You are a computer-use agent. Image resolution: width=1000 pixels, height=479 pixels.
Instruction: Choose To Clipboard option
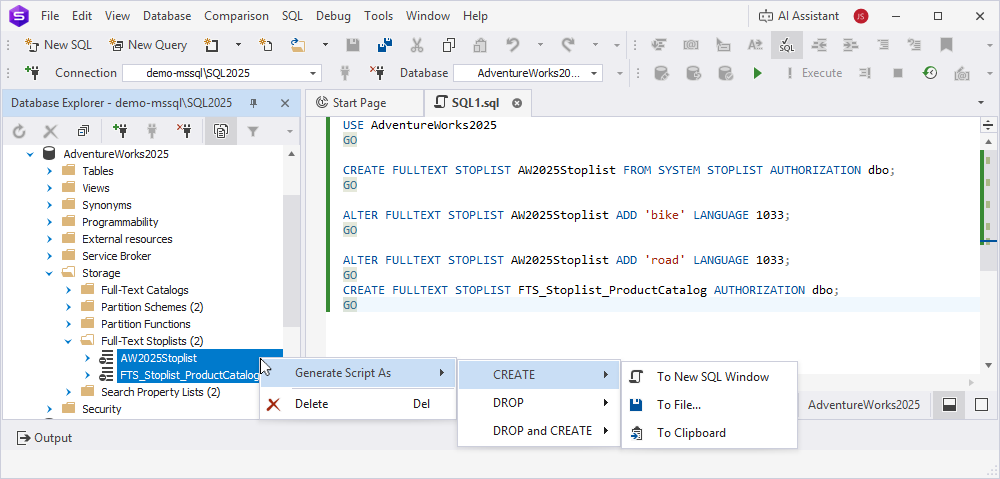709,433
